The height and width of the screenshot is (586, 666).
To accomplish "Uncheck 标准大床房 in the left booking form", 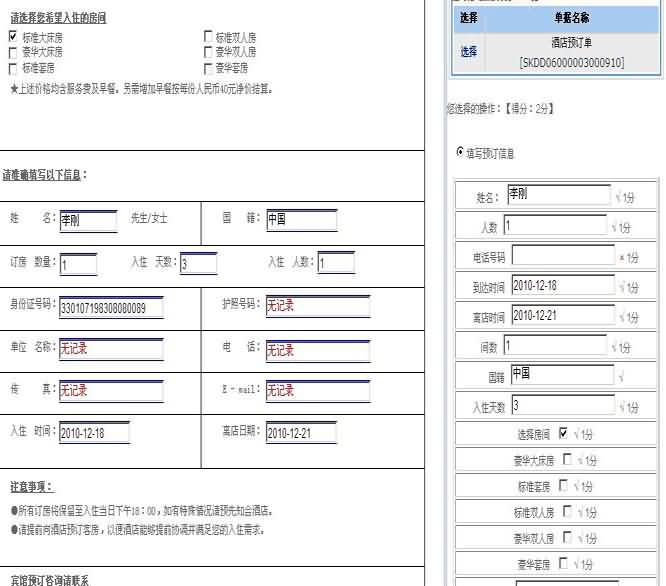I will coord(13,36).
